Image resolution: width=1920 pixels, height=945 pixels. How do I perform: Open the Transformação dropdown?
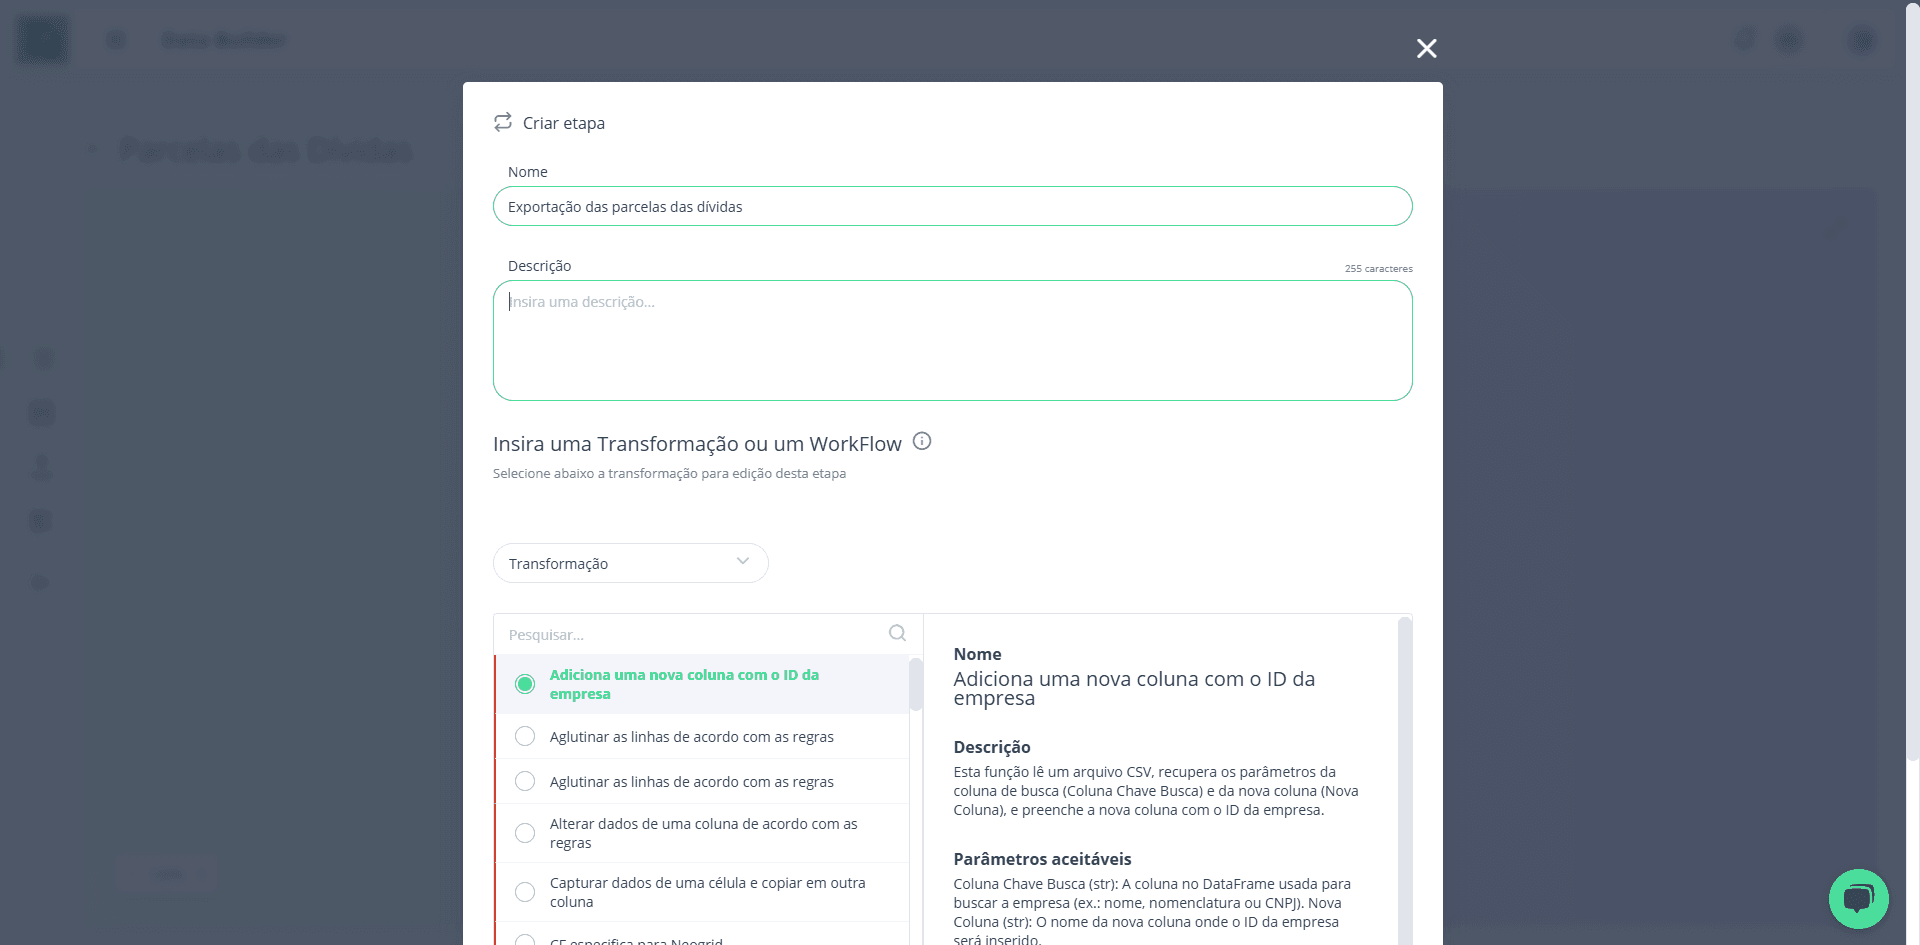(x=630, y=563)
